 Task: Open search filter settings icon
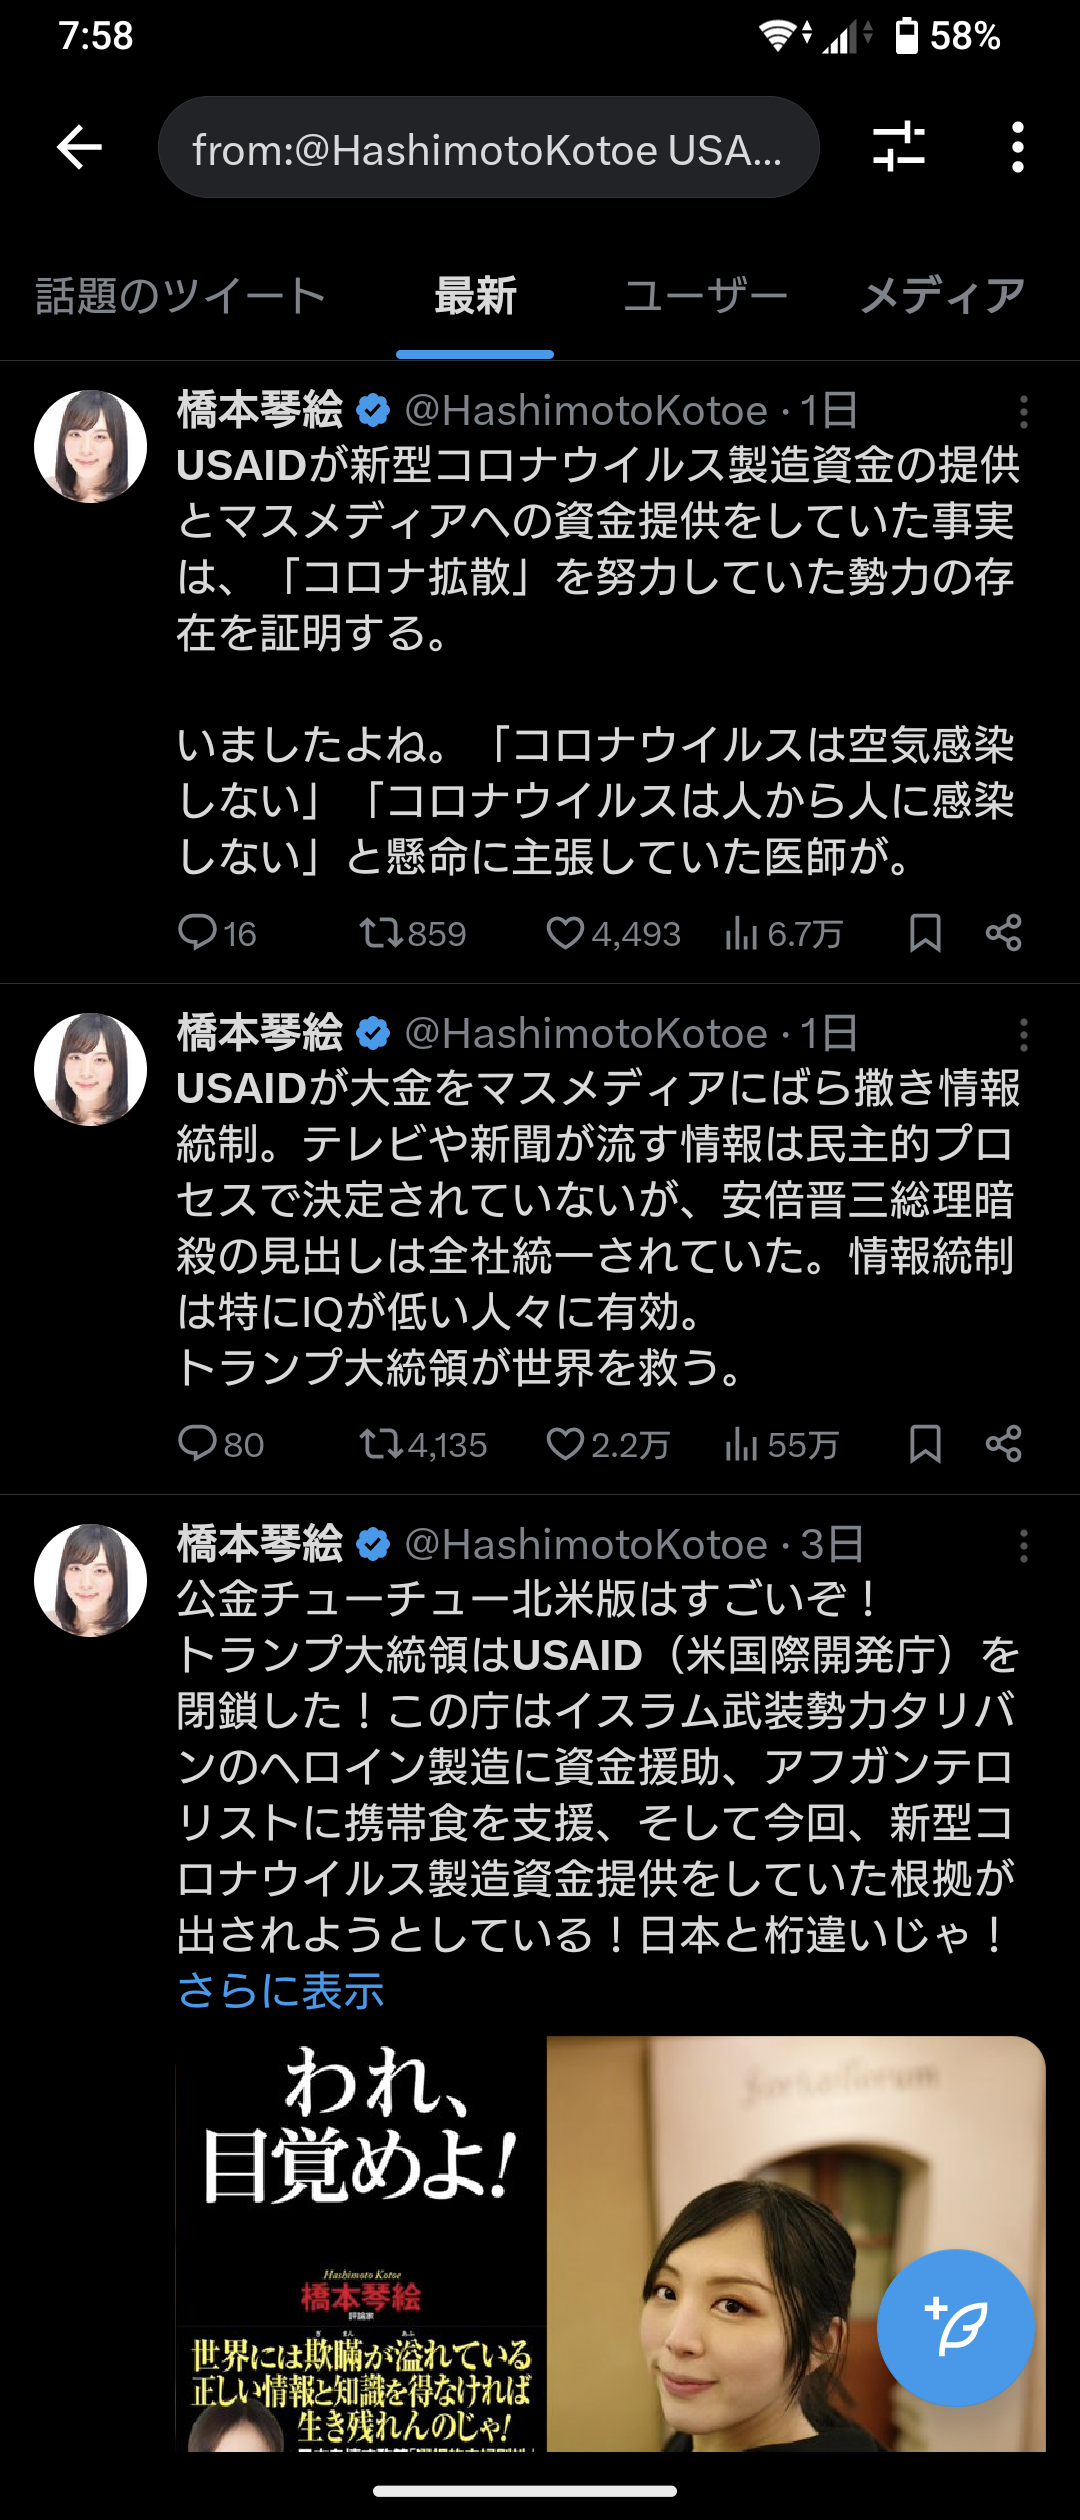(x=898, y=148)
